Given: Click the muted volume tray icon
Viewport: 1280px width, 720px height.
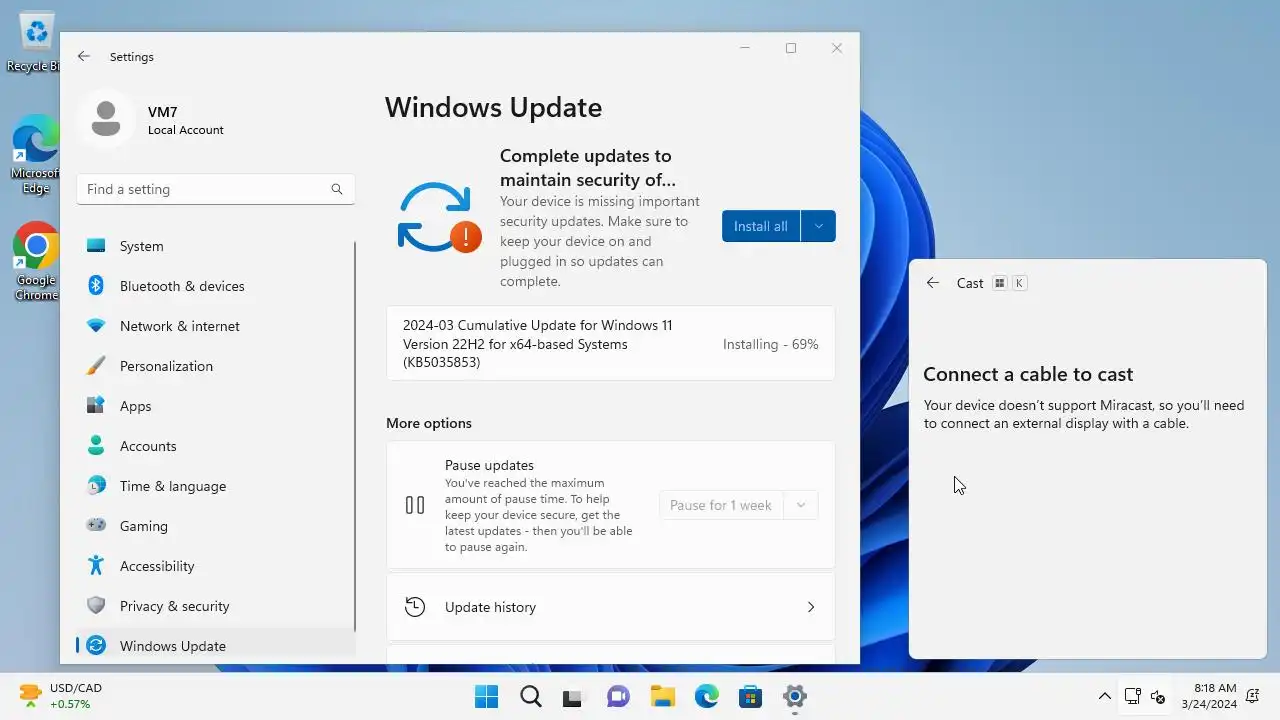Looking at the screenshot, I should click(1159, 696).
